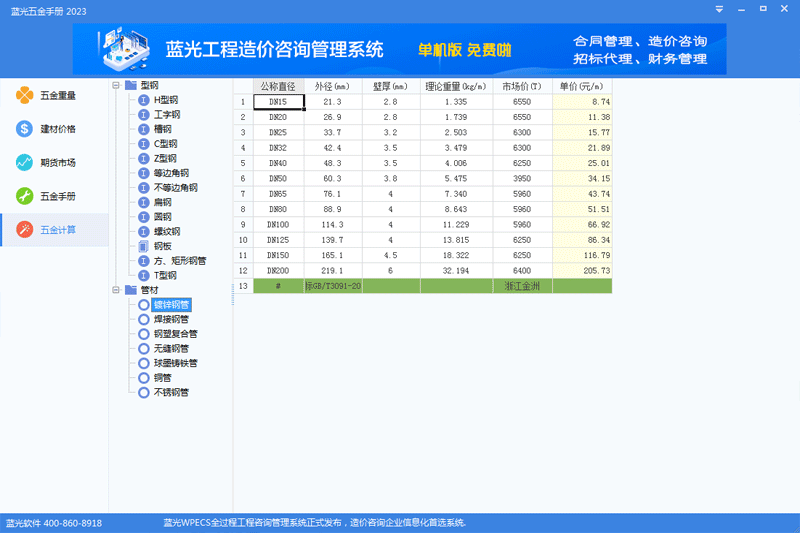Open the 期货市场 chart icon

click(24, 162)
